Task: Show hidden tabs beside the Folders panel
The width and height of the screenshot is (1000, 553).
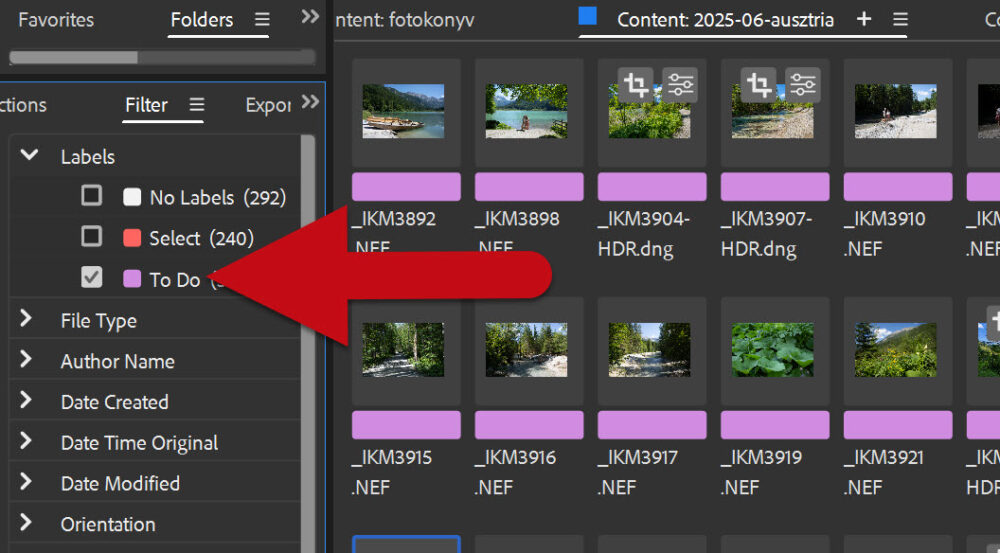Action: [310, 17]
